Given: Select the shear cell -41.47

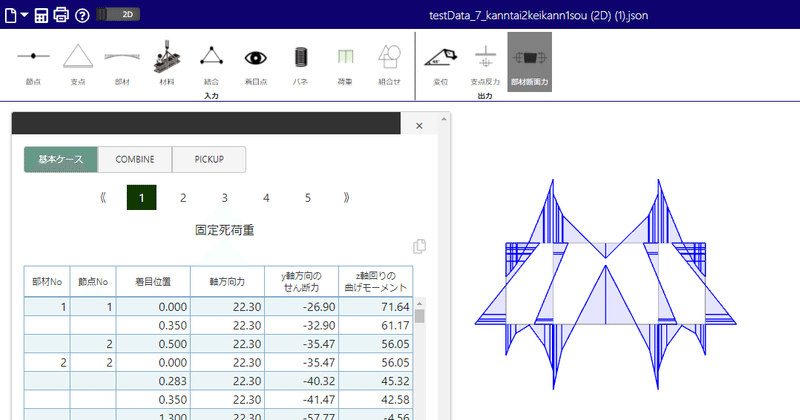Looking at the screenshot, I should pyautogui.click(x=302, y=400).
